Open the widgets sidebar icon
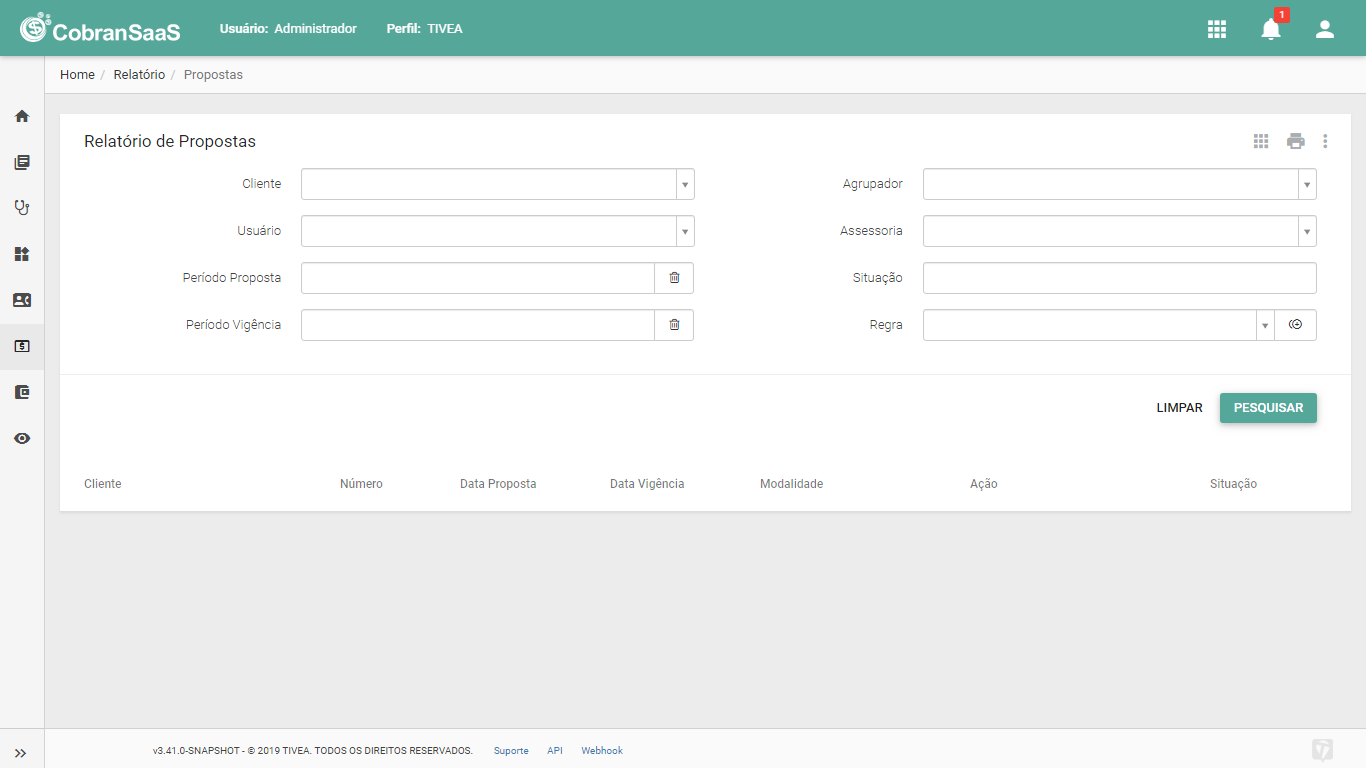The height and width of the screenshot is (768, 1366). (x=22, y=254)
